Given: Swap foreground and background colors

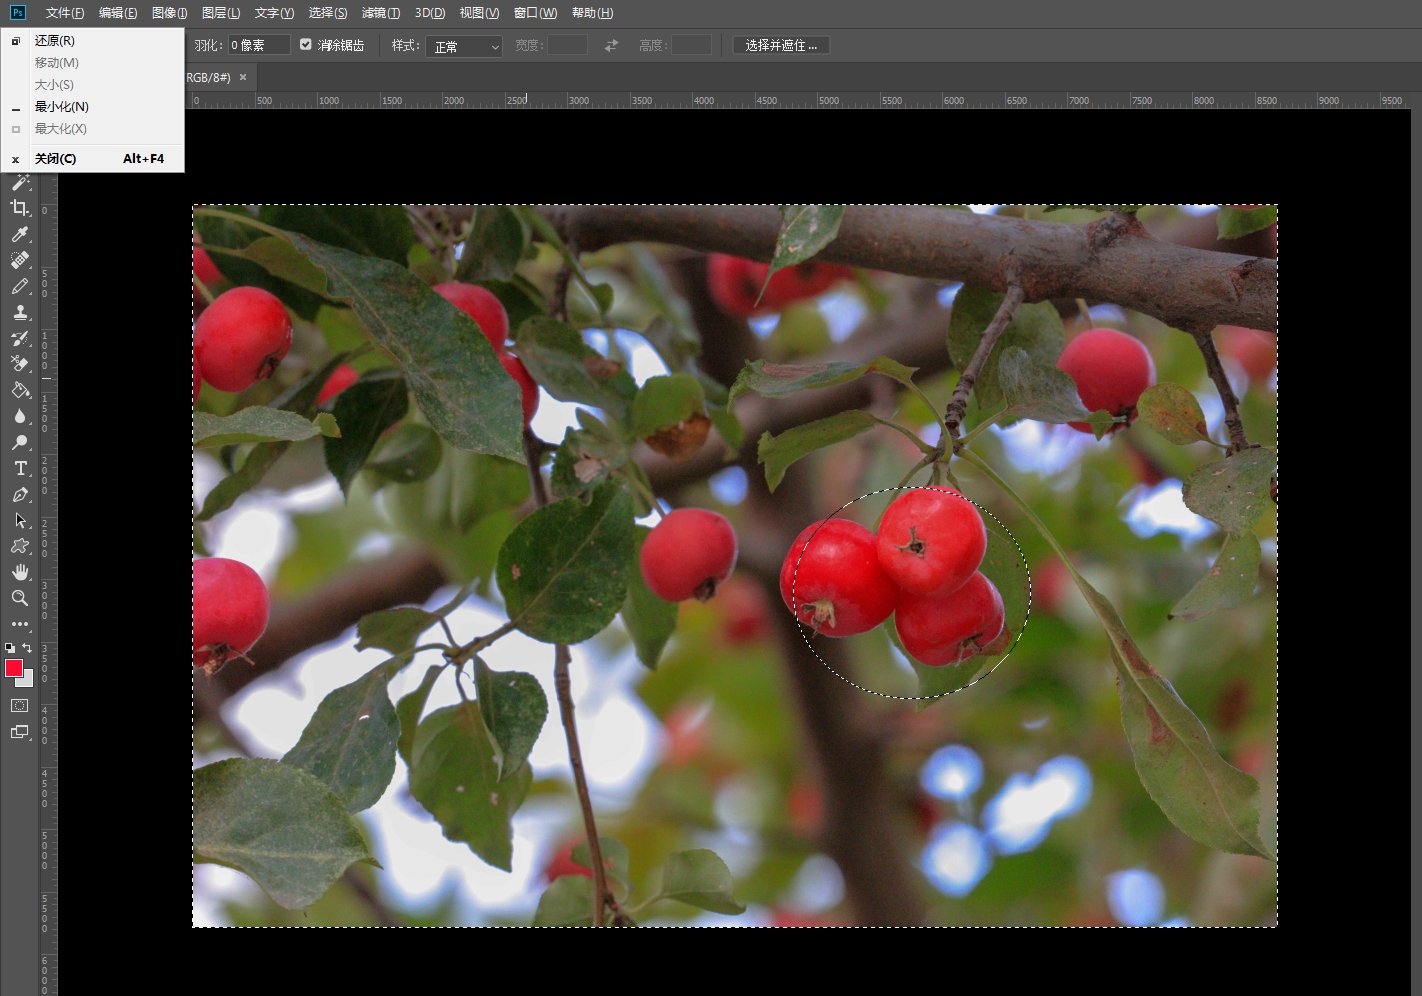Looking at the screenshot, I should point(28,648).
